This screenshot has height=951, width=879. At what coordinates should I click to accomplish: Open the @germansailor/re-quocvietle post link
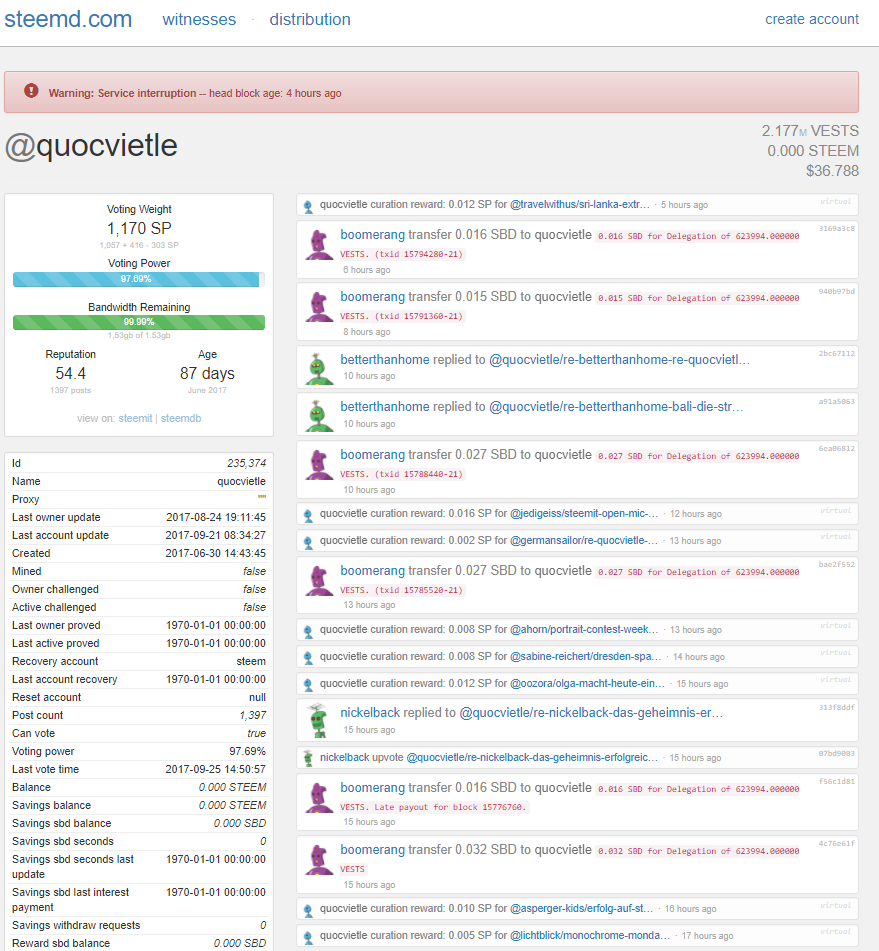pyautogui.click(x=584, y=540)
